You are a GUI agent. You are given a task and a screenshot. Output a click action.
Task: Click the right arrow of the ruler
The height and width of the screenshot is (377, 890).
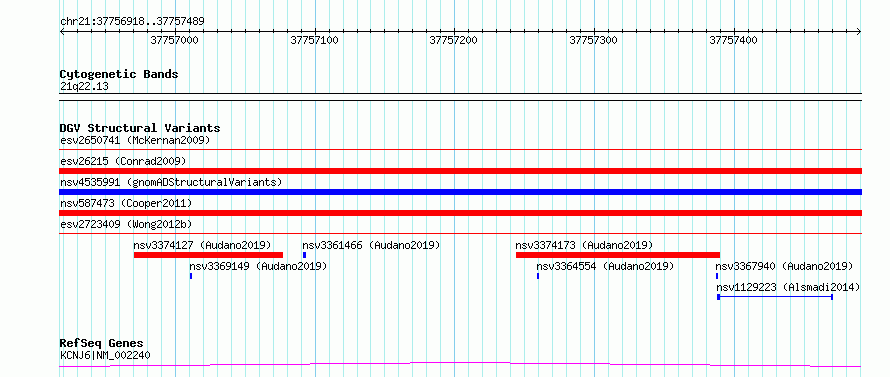click(x=859, y=32)
